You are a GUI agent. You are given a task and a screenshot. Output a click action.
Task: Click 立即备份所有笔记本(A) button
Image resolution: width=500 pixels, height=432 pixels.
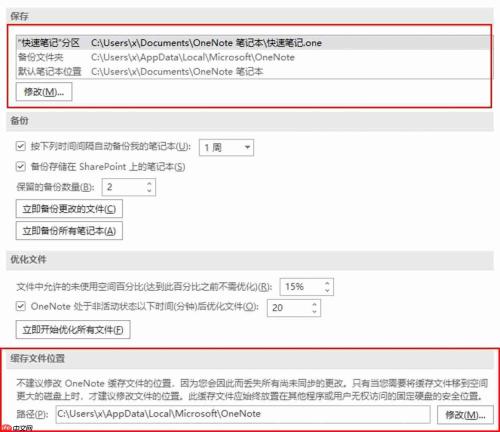(69, 231)
